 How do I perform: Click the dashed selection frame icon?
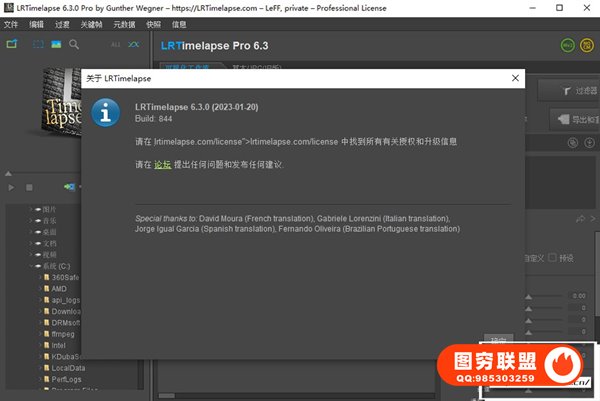click(38, 45)
